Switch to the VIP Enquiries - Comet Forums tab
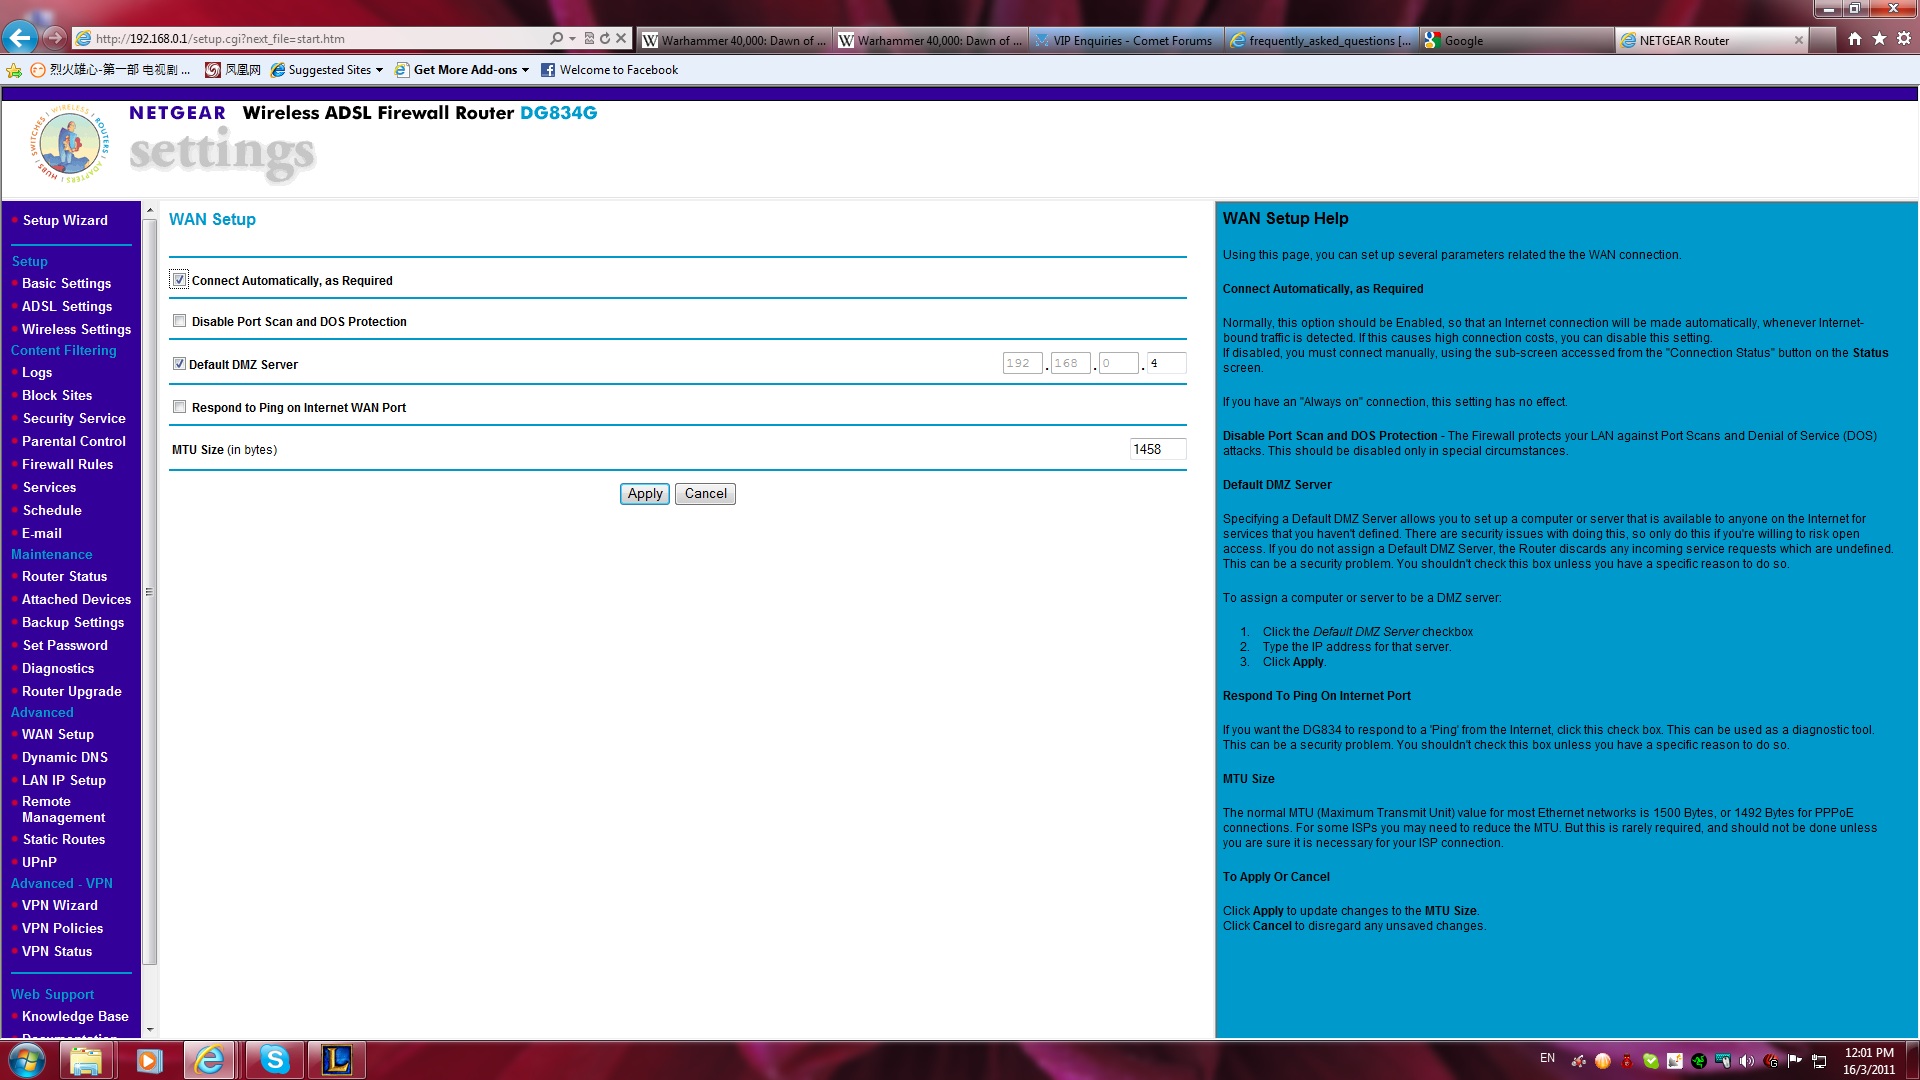The image size is (1920, 1080). [x=1126, y=40]
